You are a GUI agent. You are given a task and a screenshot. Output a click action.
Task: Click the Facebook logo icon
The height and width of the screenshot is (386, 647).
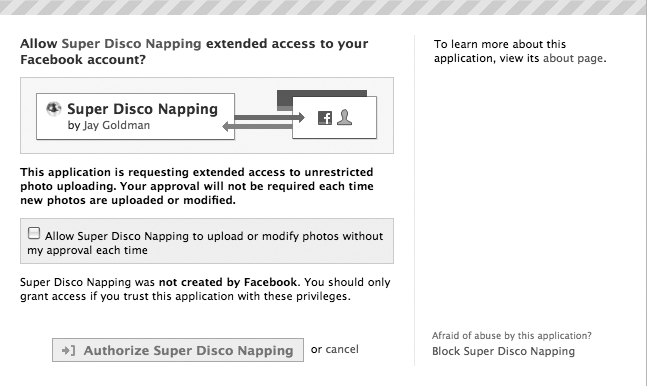click(325, 118)
